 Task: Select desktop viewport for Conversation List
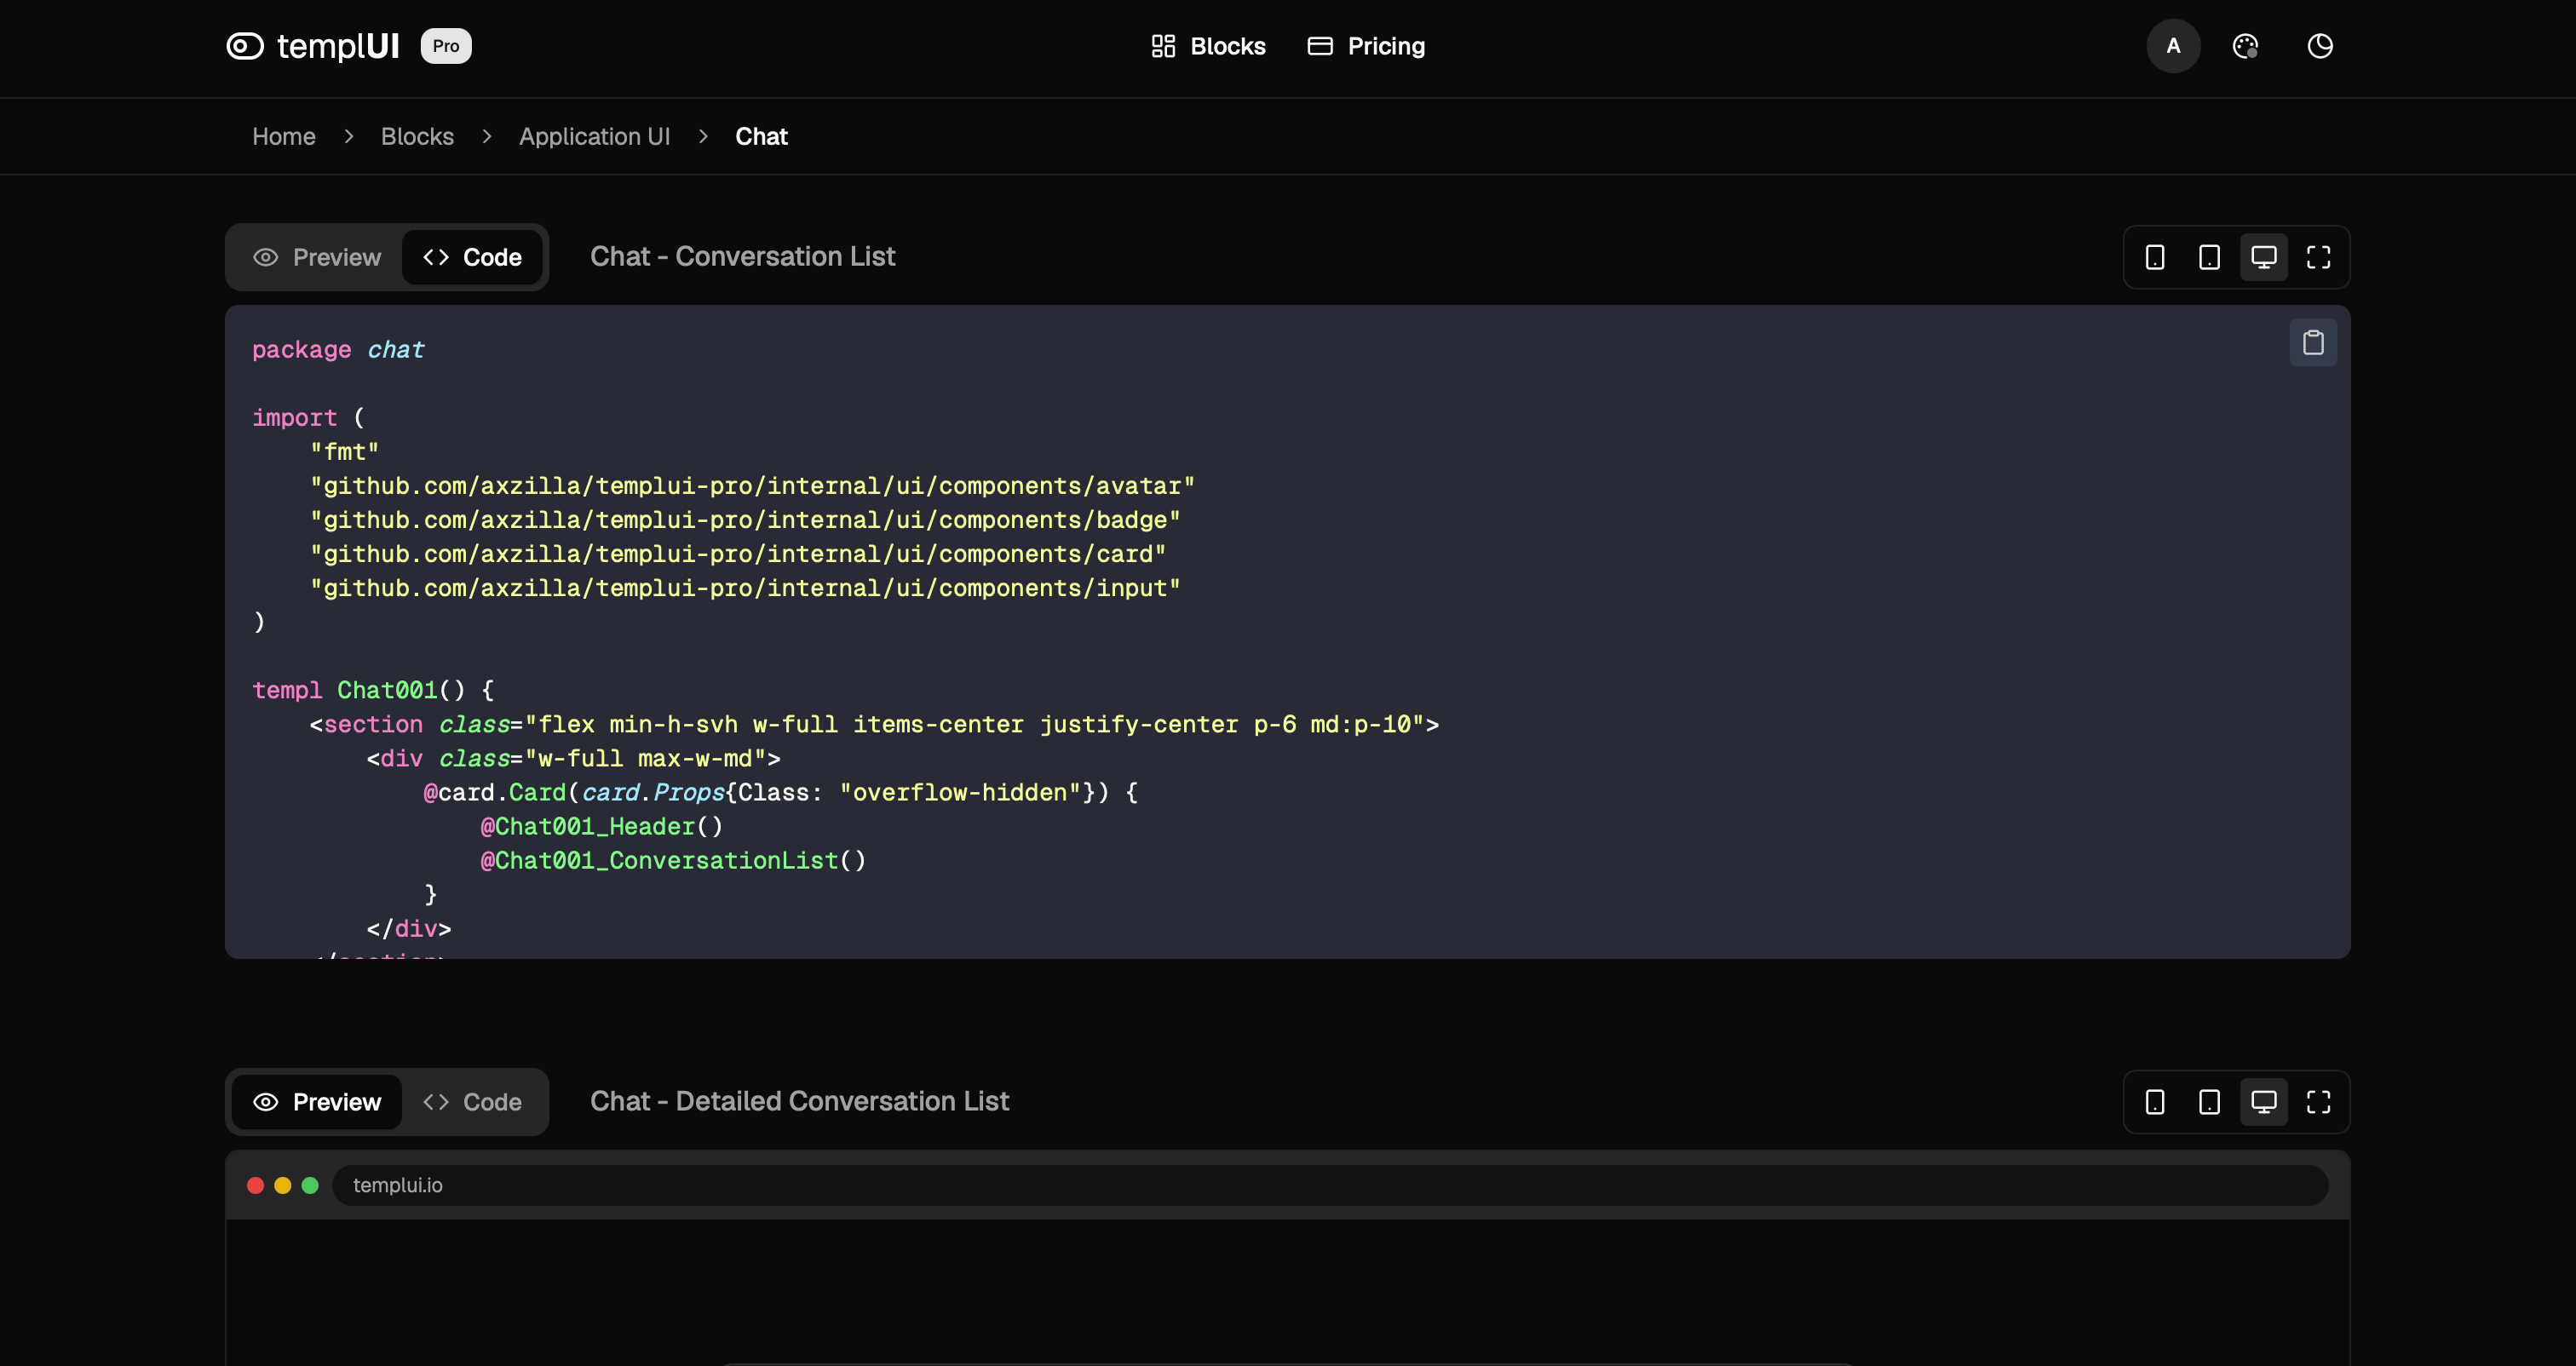point(2264,258)
